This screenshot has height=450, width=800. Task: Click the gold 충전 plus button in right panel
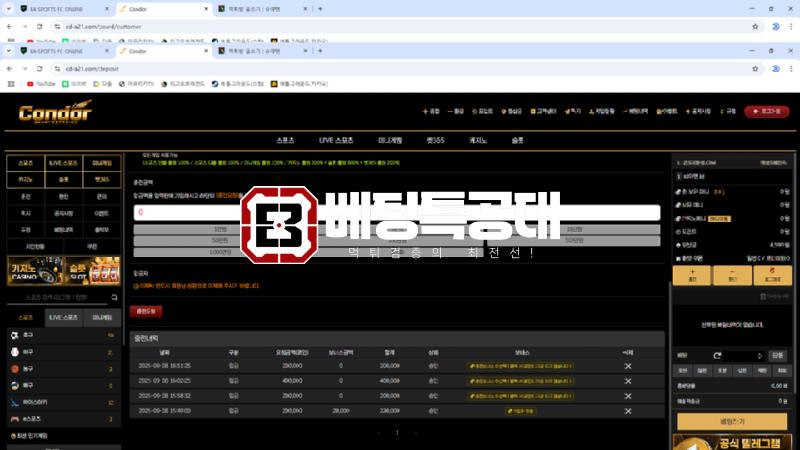coord(692,276)
